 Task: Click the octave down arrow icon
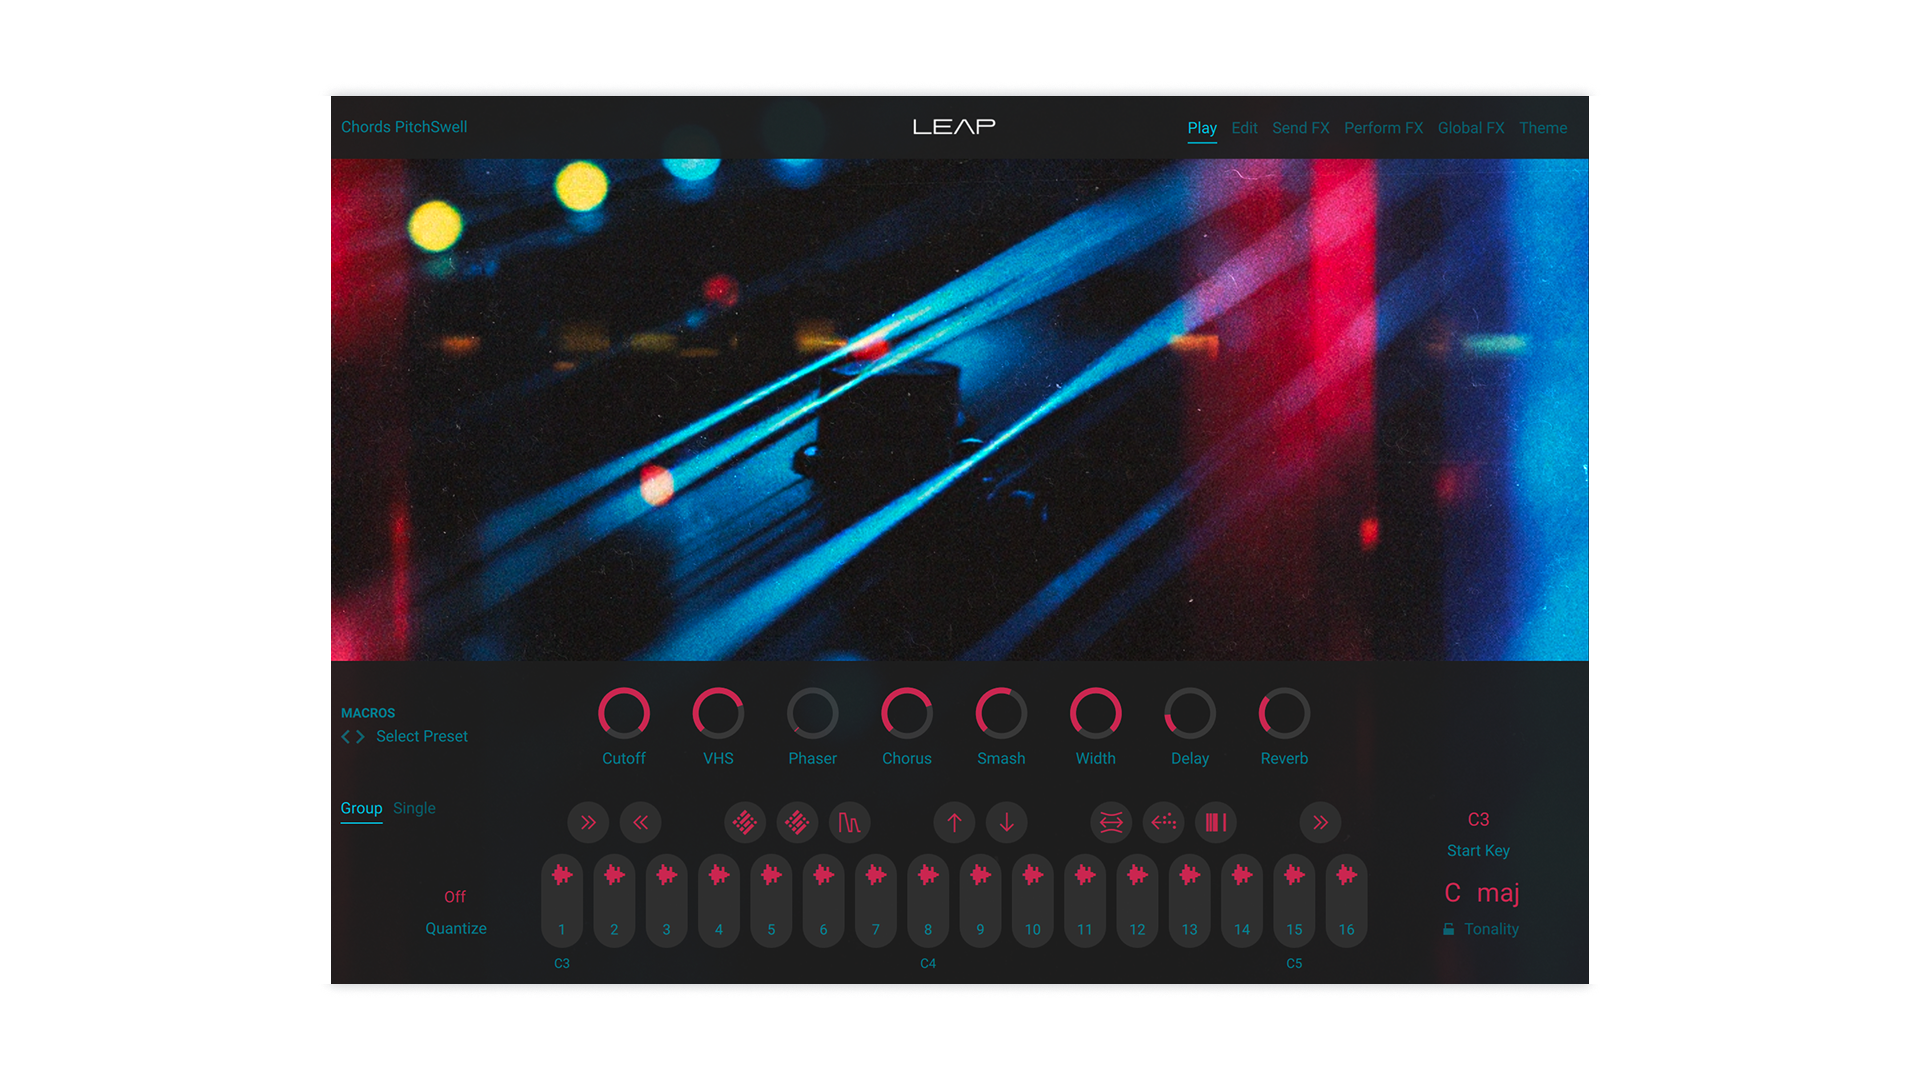tap(1007, 822)
